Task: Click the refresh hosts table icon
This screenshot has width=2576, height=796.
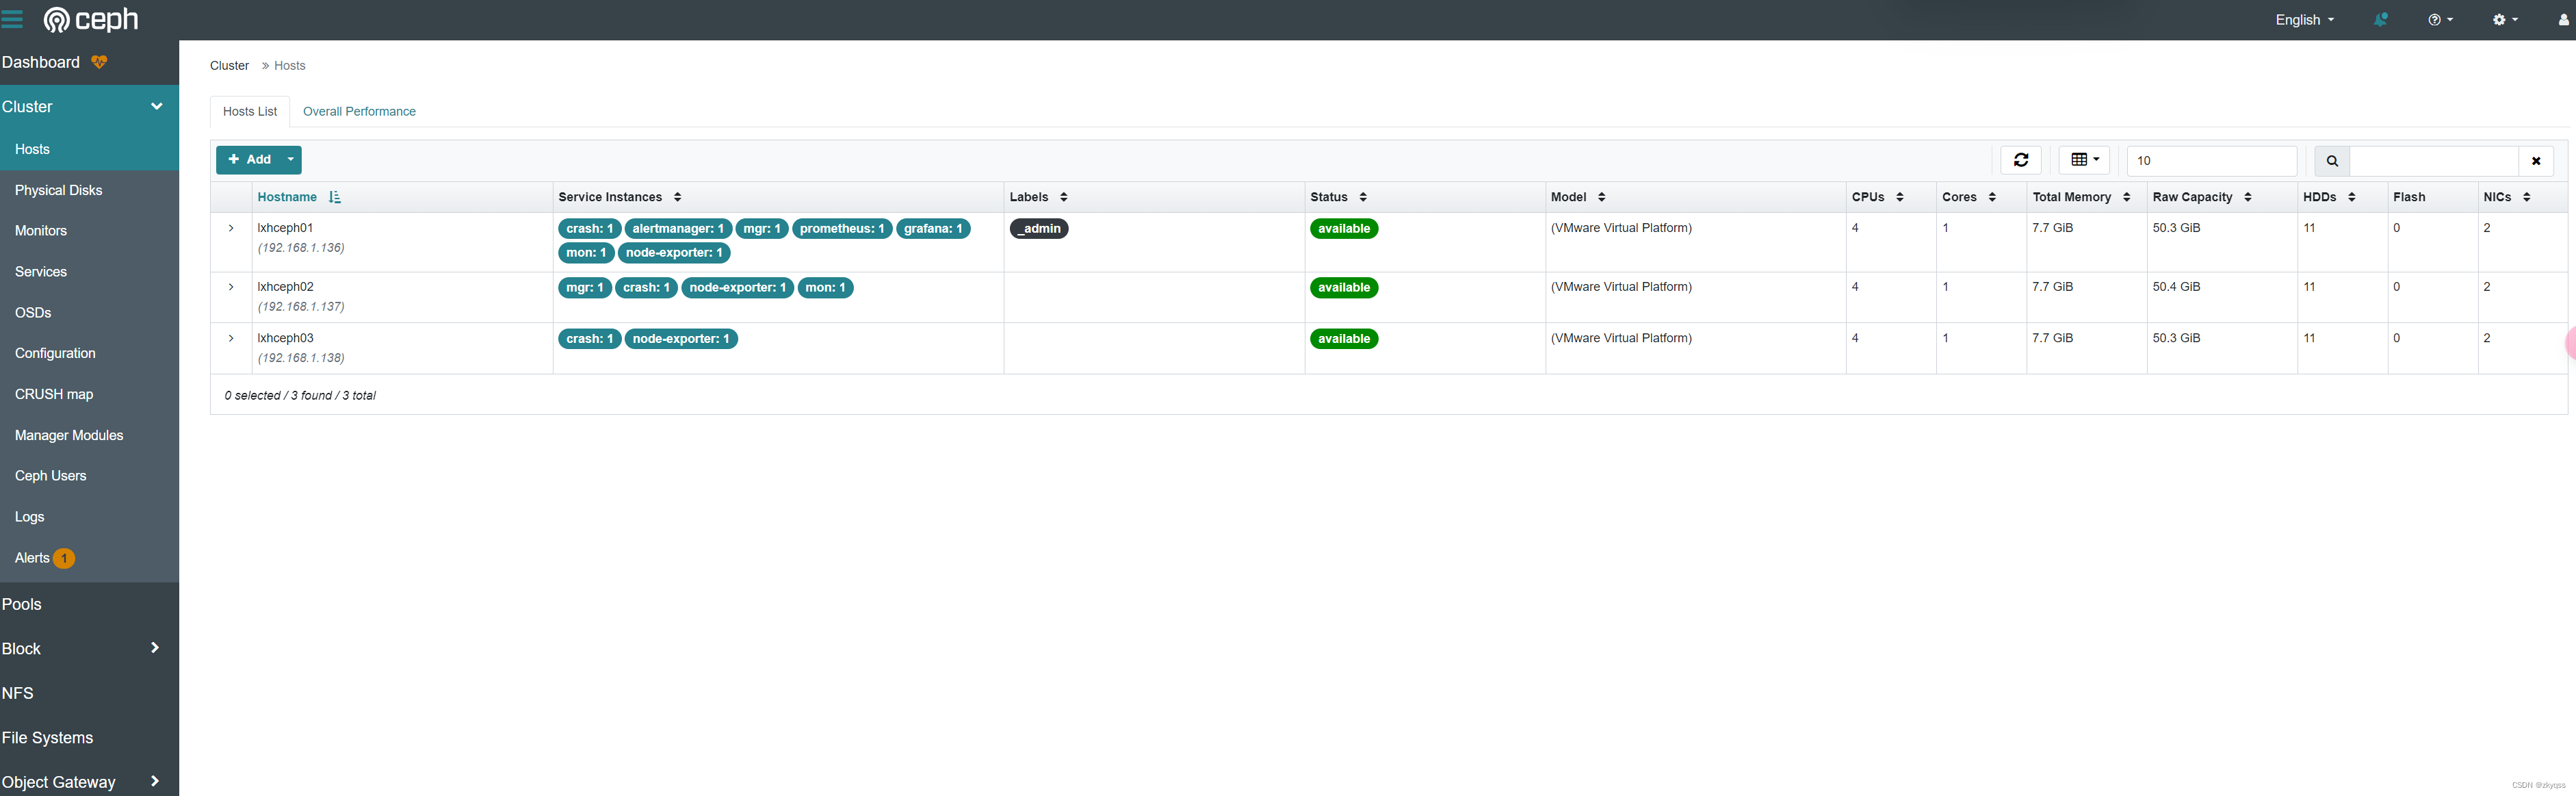Action: [x=2020, y=160]
